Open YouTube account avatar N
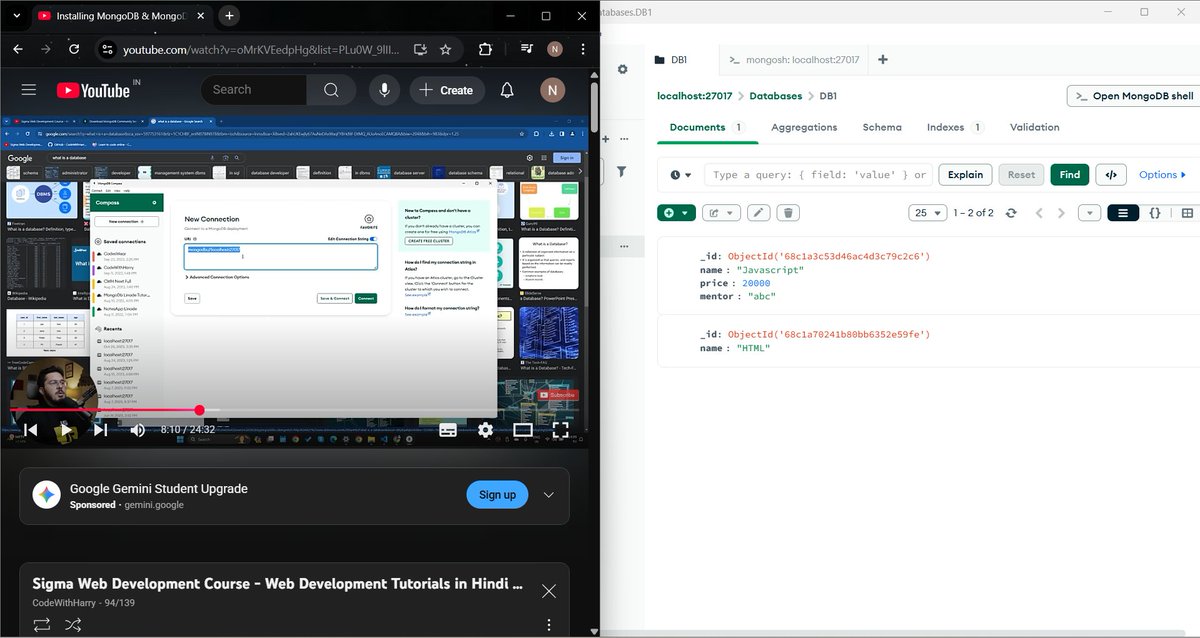 [x=551, y=90]
